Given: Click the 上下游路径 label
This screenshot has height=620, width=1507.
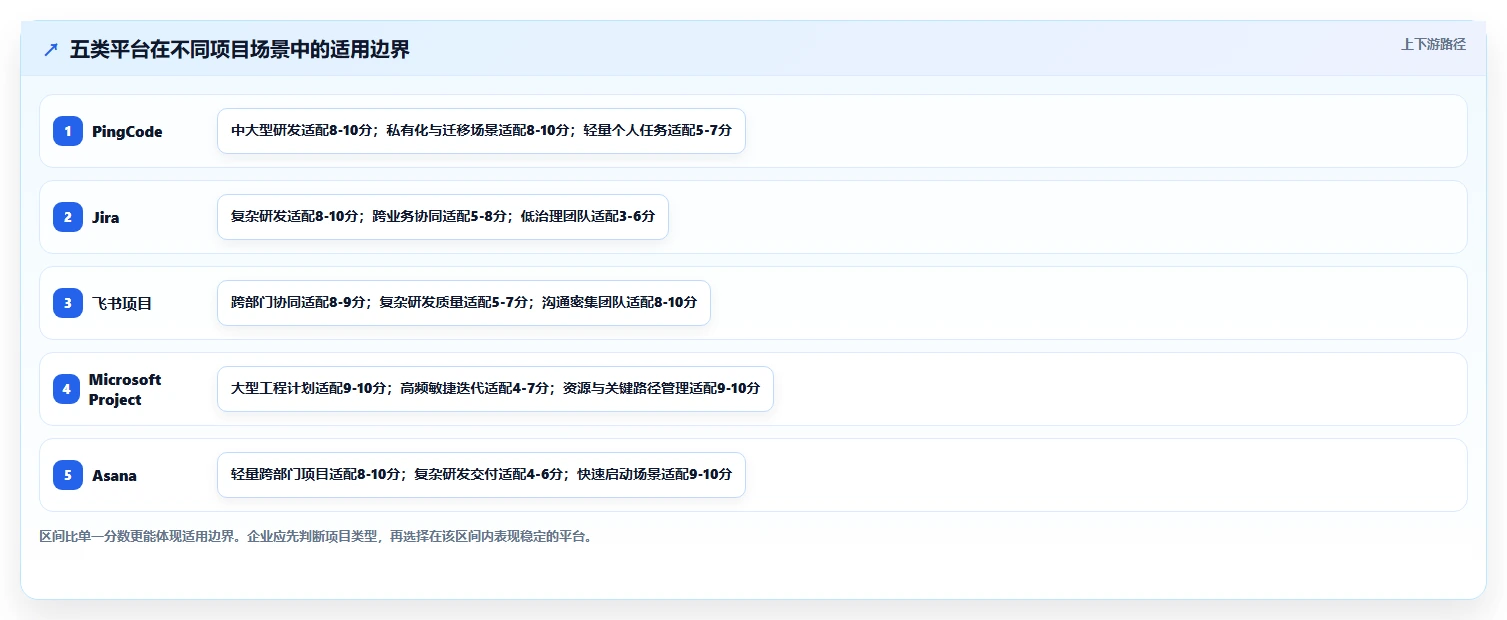Looking at the screenshot, I should point(1433,44).
